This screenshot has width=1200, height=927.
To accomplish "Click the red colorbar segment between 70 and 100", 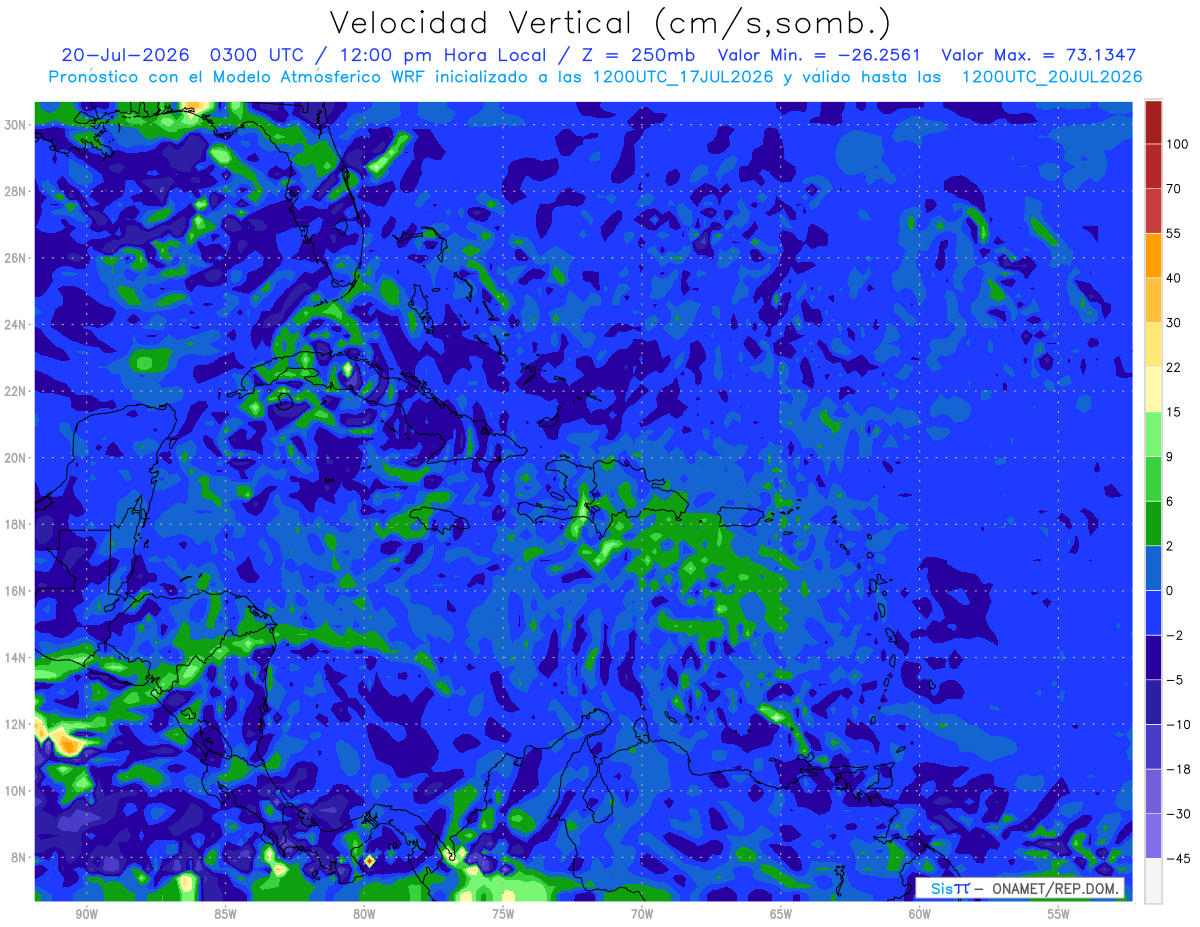I will click(x=1153, y=166).
